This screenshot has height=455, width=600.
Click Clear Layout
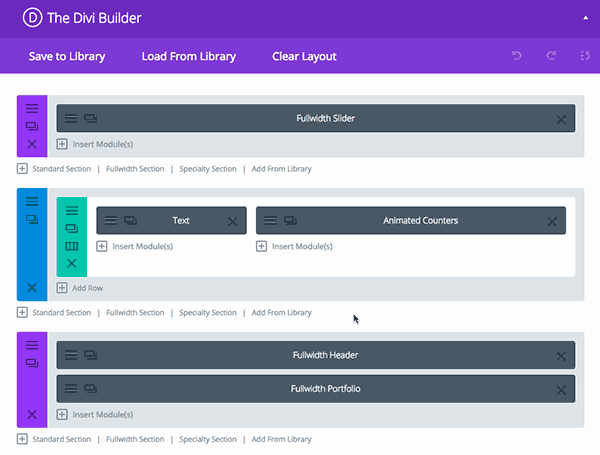304,56
